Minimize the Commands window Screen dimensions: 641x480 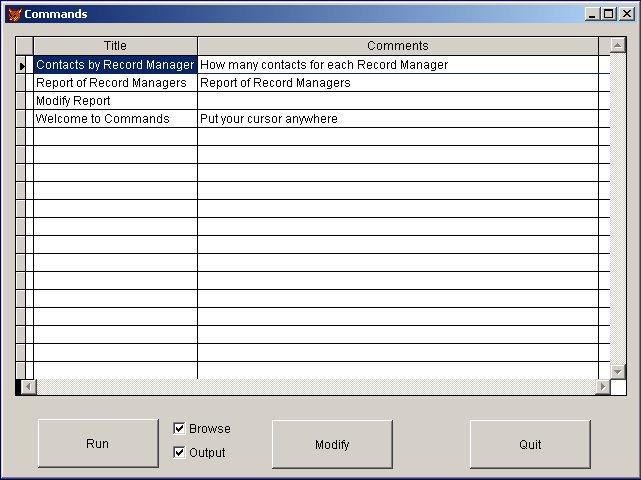tap(592, 14)
